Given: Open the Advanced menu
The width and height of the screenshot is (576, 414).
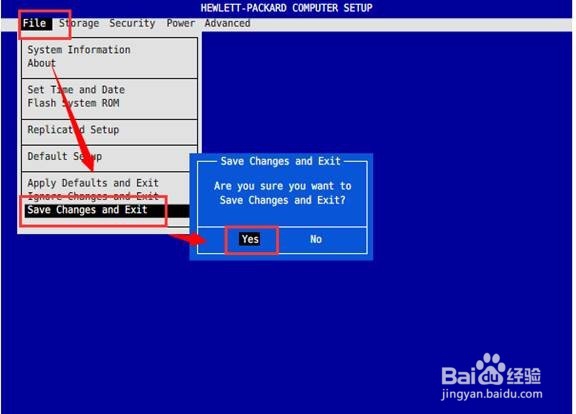Looking at the screenshot, I should (x=227, y=23).
